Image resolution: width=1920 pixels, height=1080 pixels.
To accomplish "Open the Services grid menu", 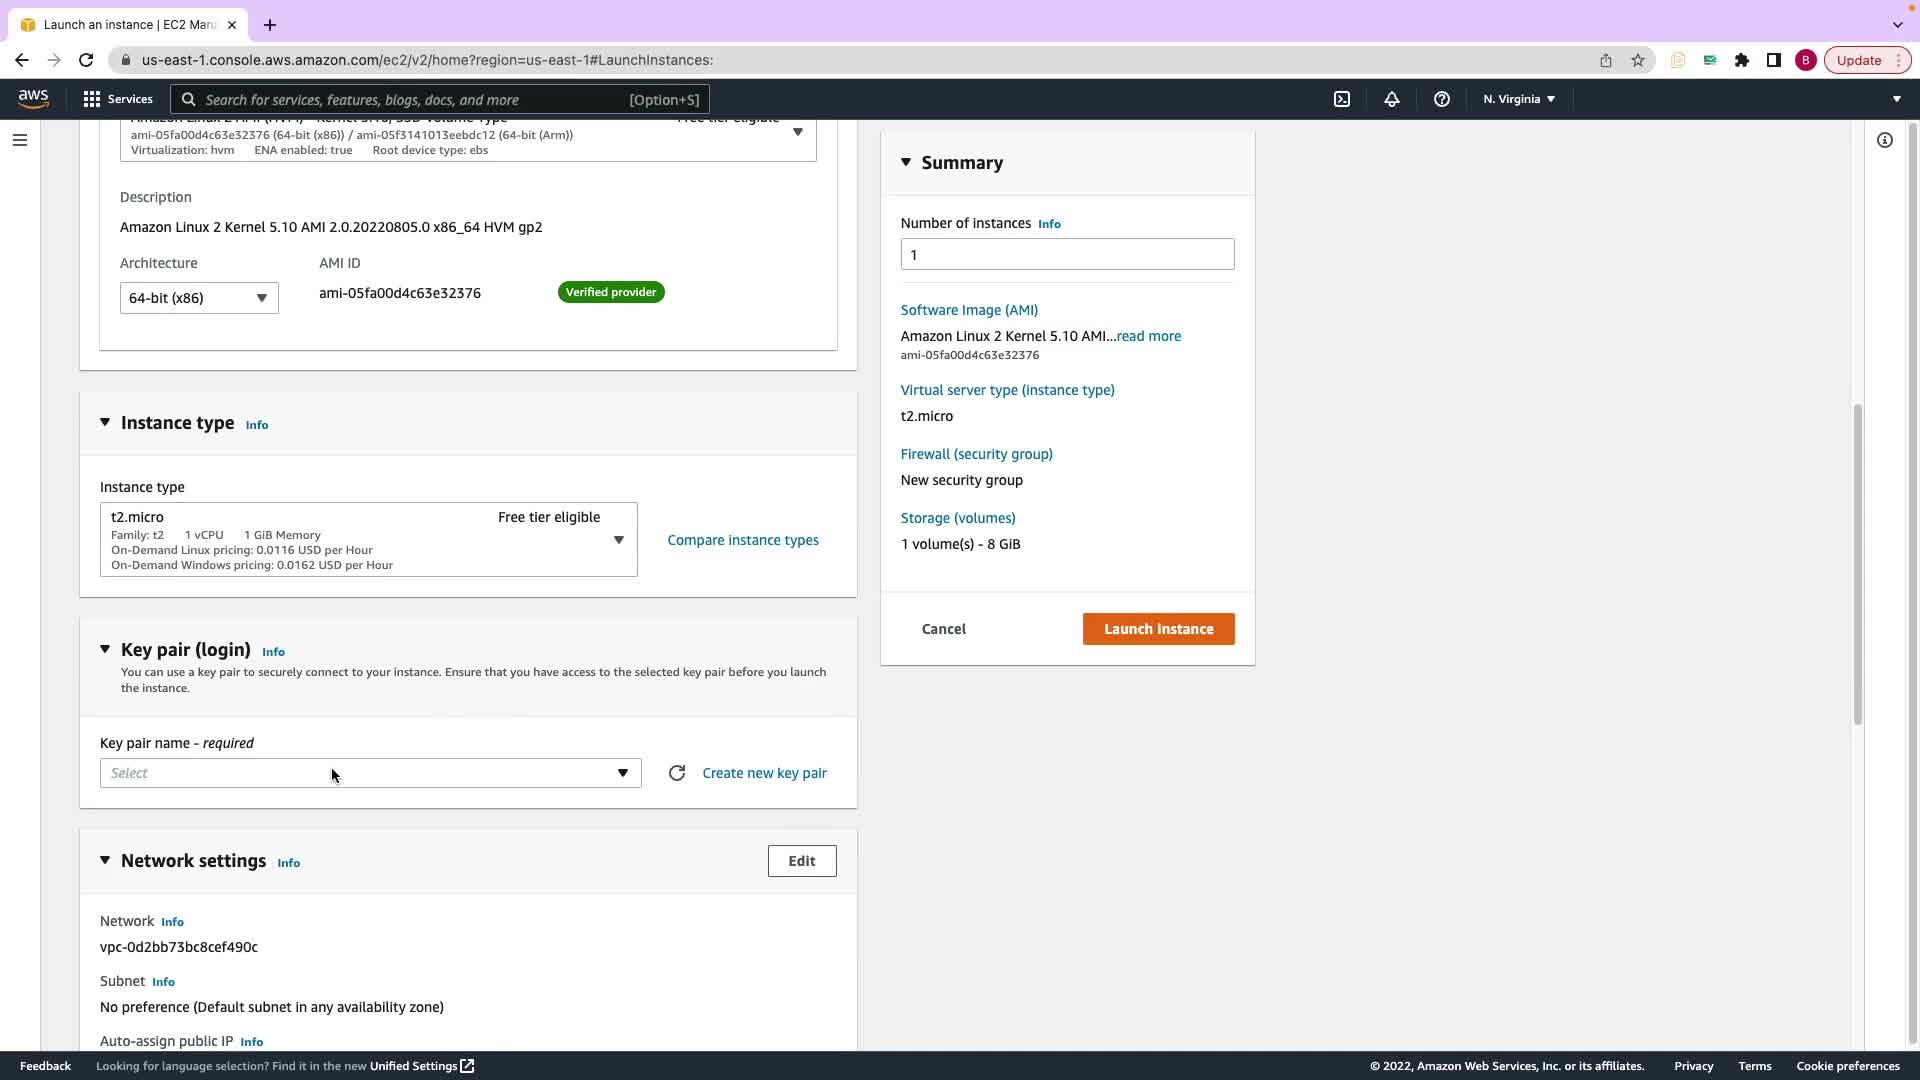I will (118, 99).
